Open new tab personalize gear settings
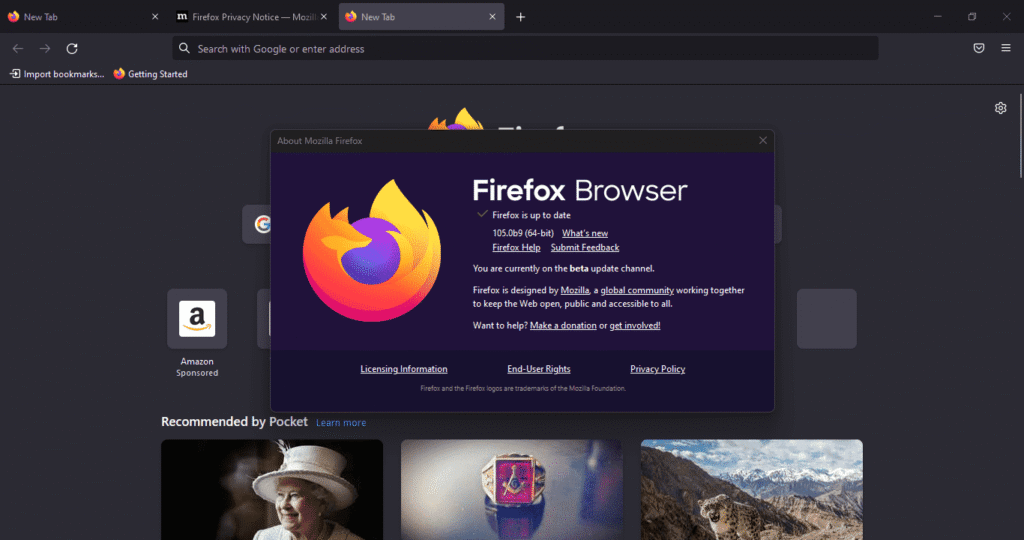This screenshot has width=1024, height=540. [1000, 108]
